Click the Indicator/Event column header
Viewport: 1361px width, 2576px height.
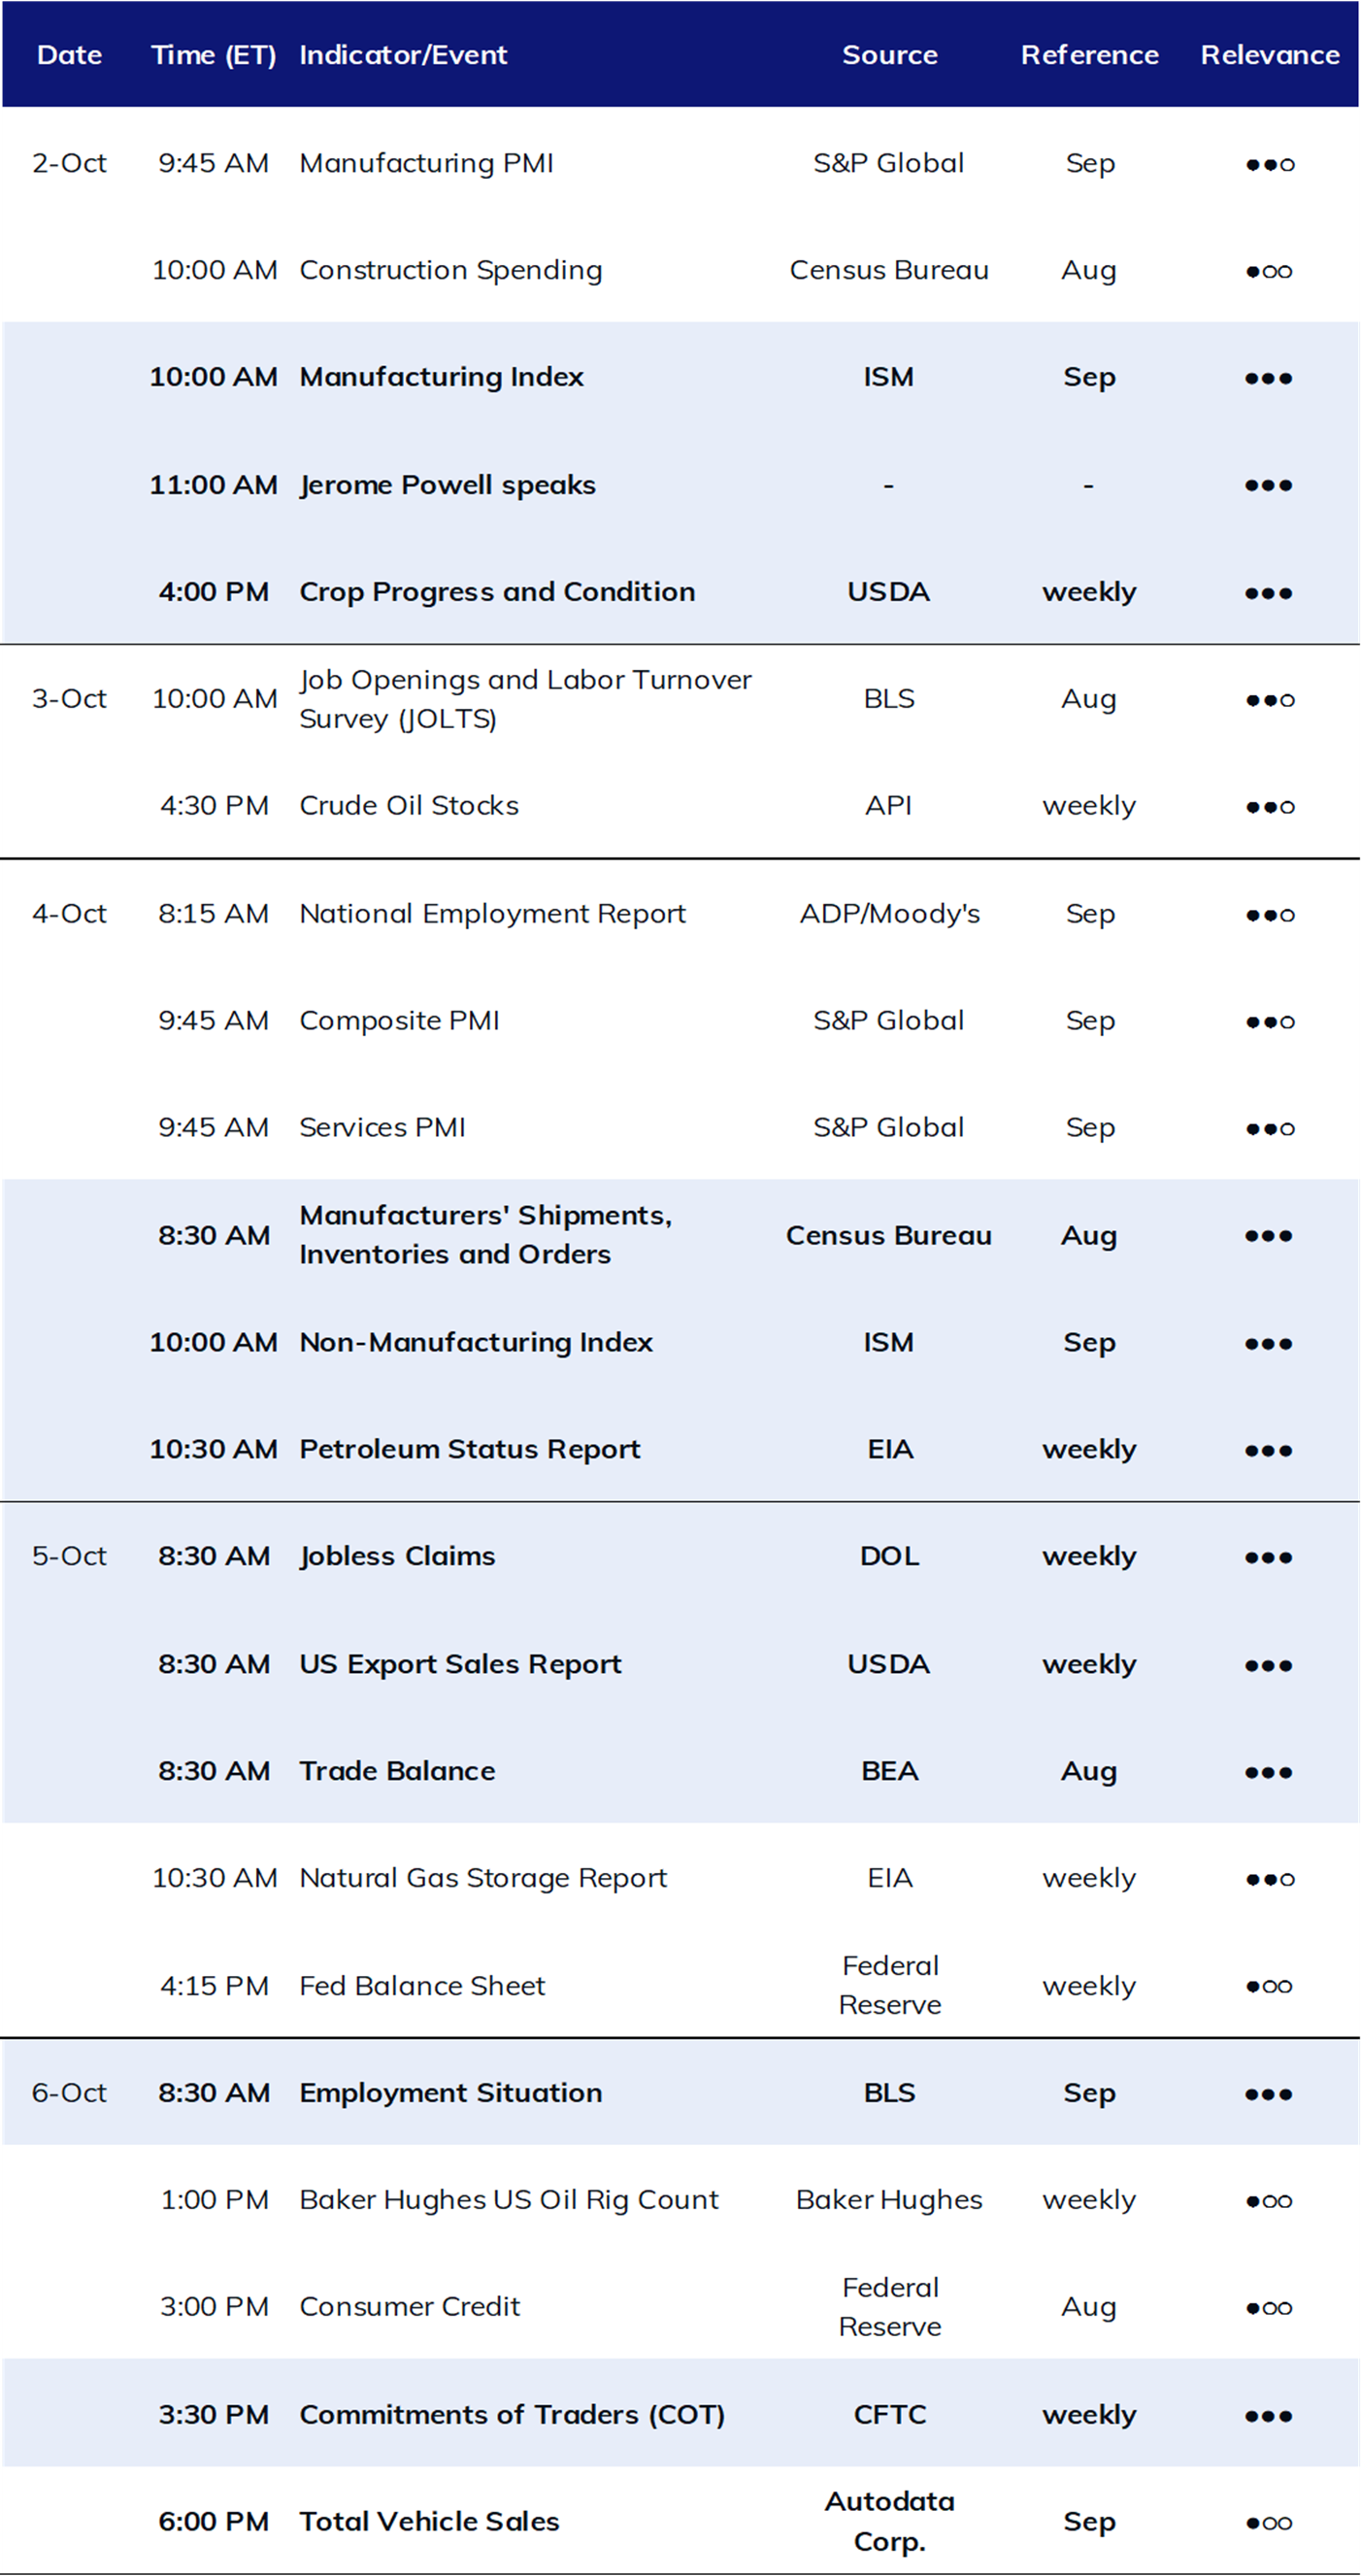coord(403,55)
